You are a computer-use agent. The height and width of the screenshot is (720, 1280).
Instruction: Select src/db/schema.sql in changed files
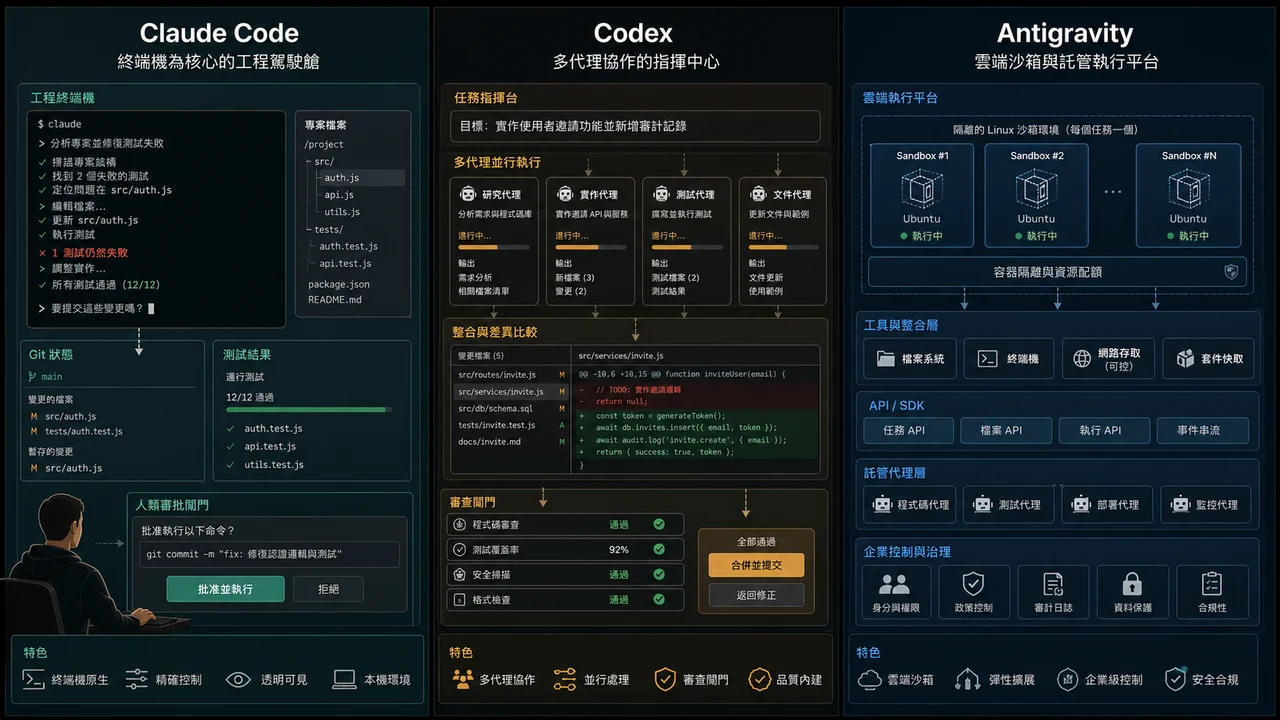511,408
